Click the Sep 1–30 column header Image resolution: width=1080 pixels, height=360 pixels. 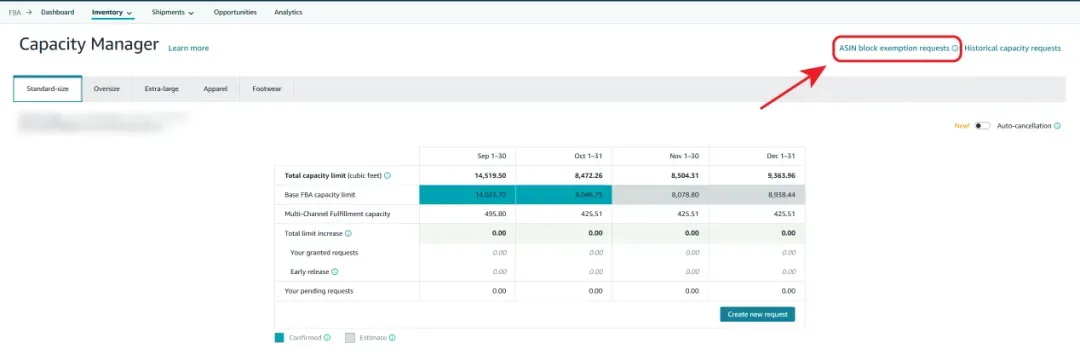492,156
